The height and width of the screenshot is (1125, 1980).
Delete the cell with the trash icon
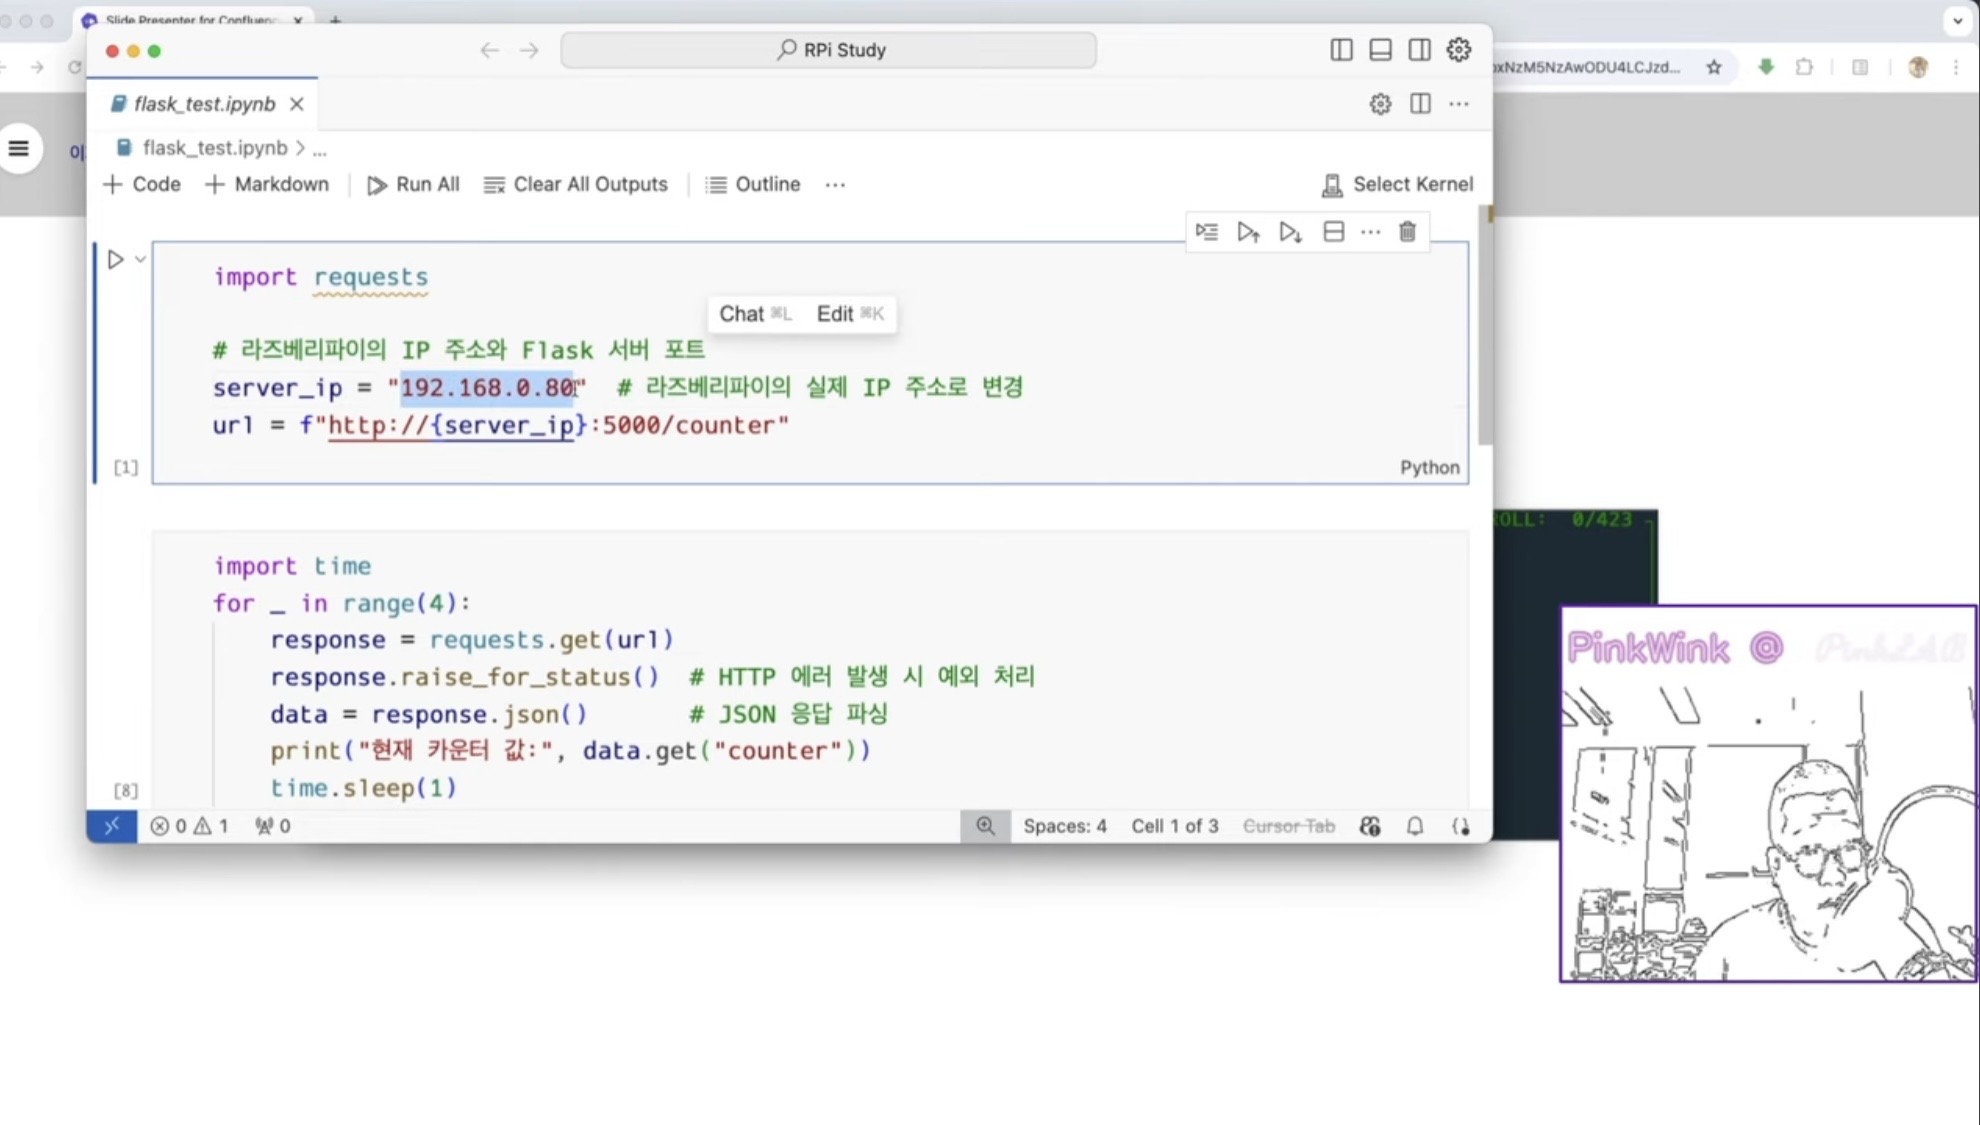pyautogui.click(x=1407, y=232)
